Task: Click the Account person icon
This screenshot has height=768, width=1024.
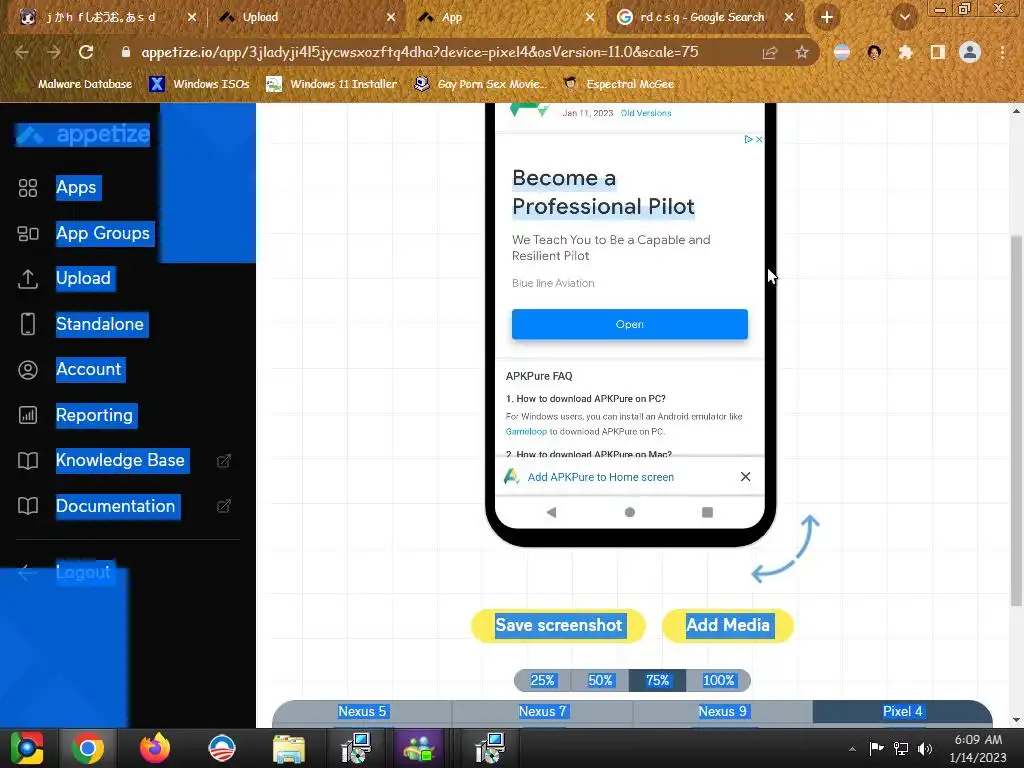Action: point(27,370)
